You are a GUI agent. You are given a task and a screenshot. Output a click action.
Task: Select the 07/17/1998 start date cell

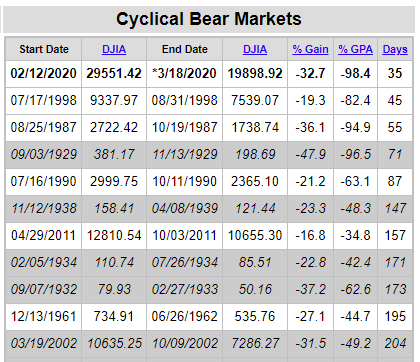44,101
